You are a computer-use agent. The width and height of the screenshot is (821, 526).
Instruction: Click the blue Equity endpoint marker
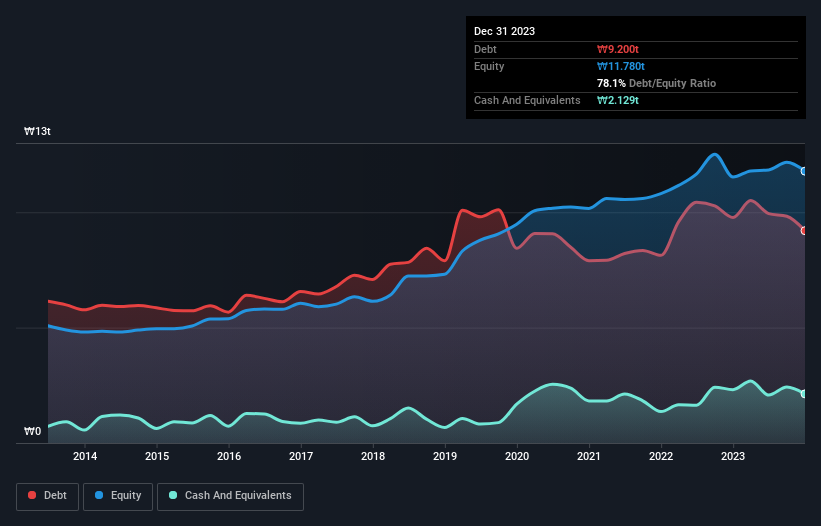pyautogui.click(x=804, y=171)
